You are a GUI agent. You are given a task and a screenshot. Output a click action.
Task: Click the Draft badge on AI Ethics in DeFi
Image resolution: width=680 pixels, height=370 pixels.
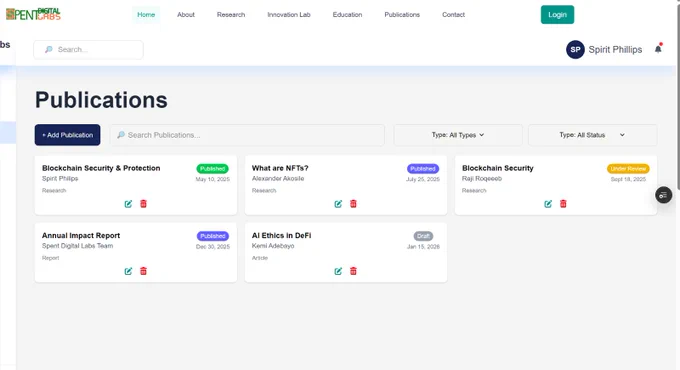pyautogui.click(x=423, y=236)
